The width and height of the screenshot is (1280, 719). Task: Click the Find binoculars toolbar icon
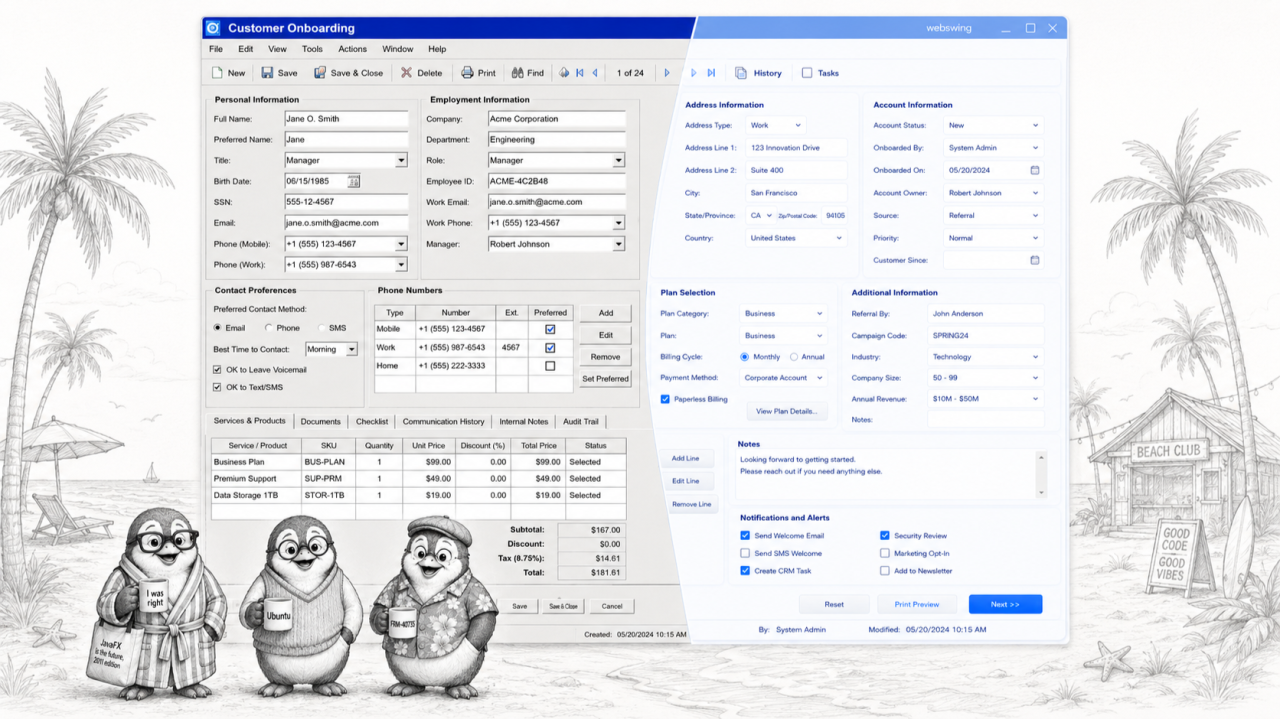(x=517, y=73)
